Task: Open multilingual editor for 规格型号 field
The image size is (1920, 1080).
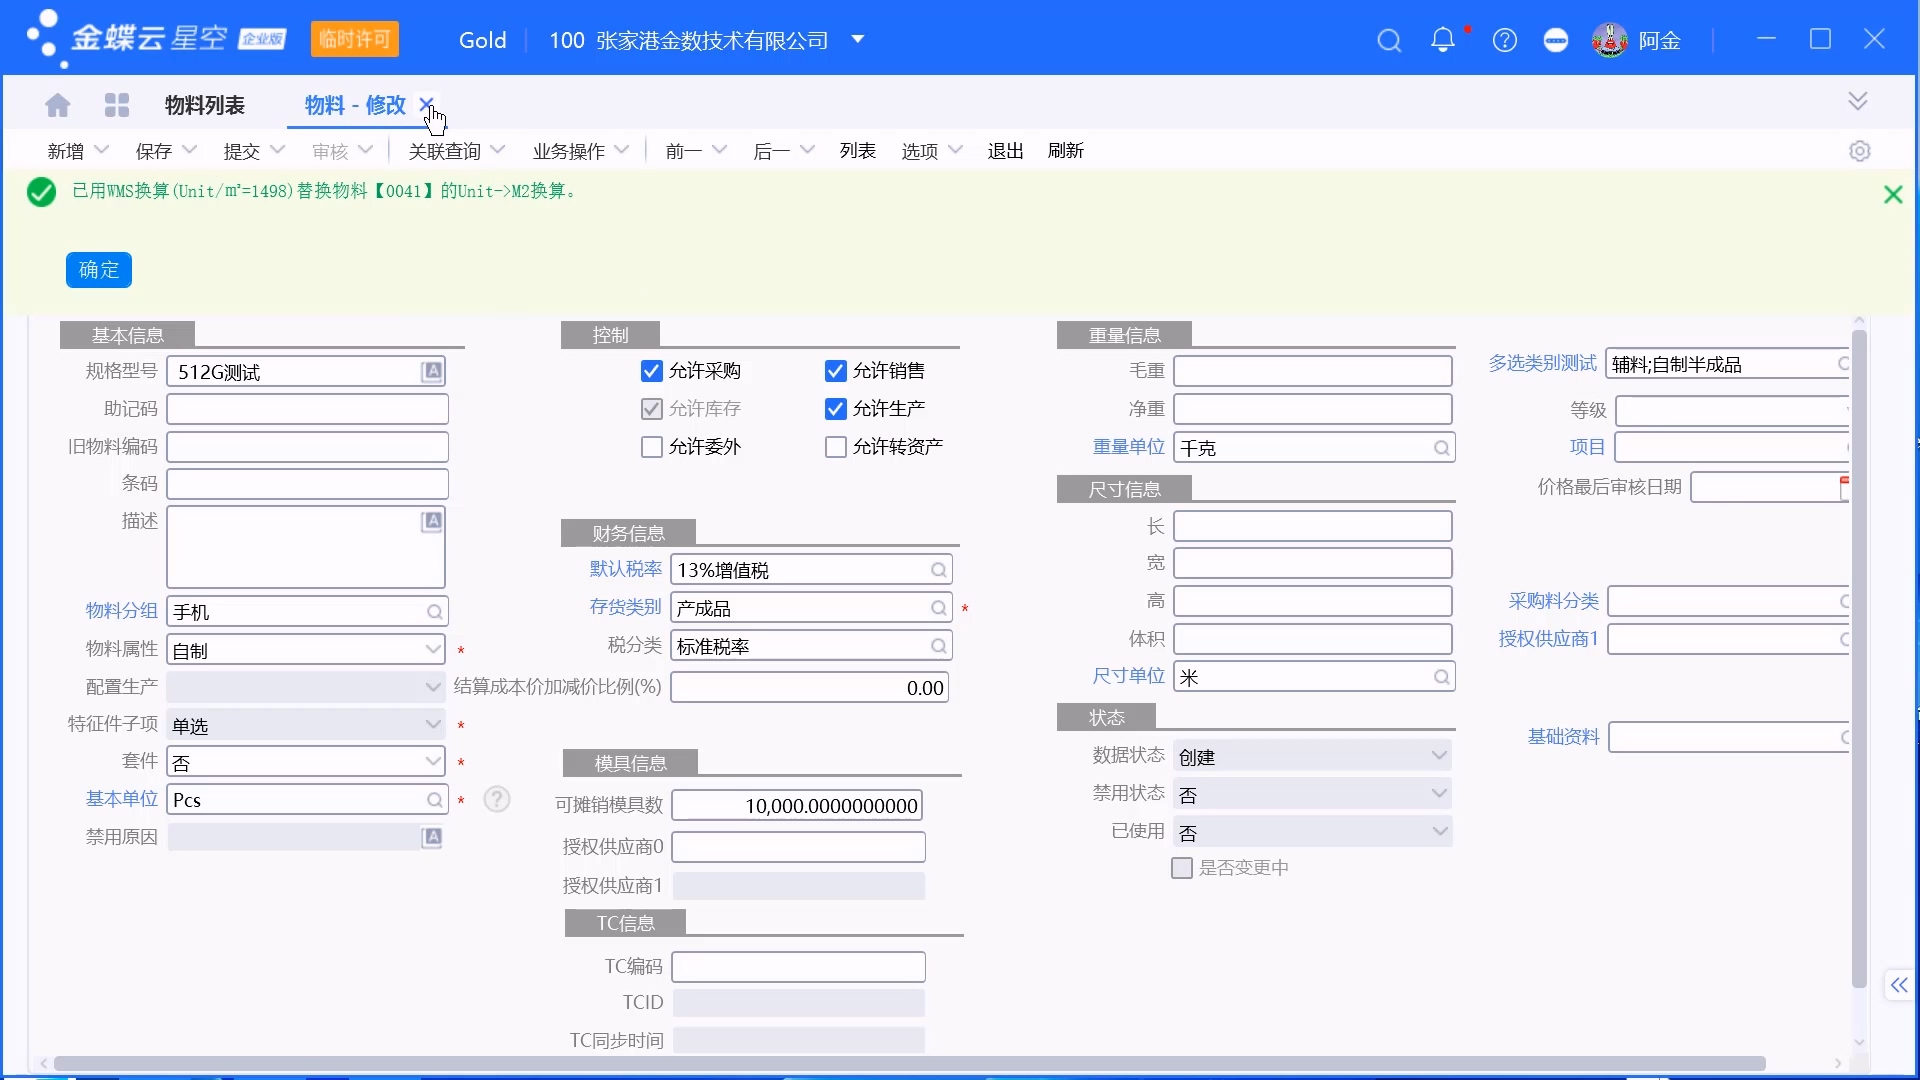Action: point(432,371)
